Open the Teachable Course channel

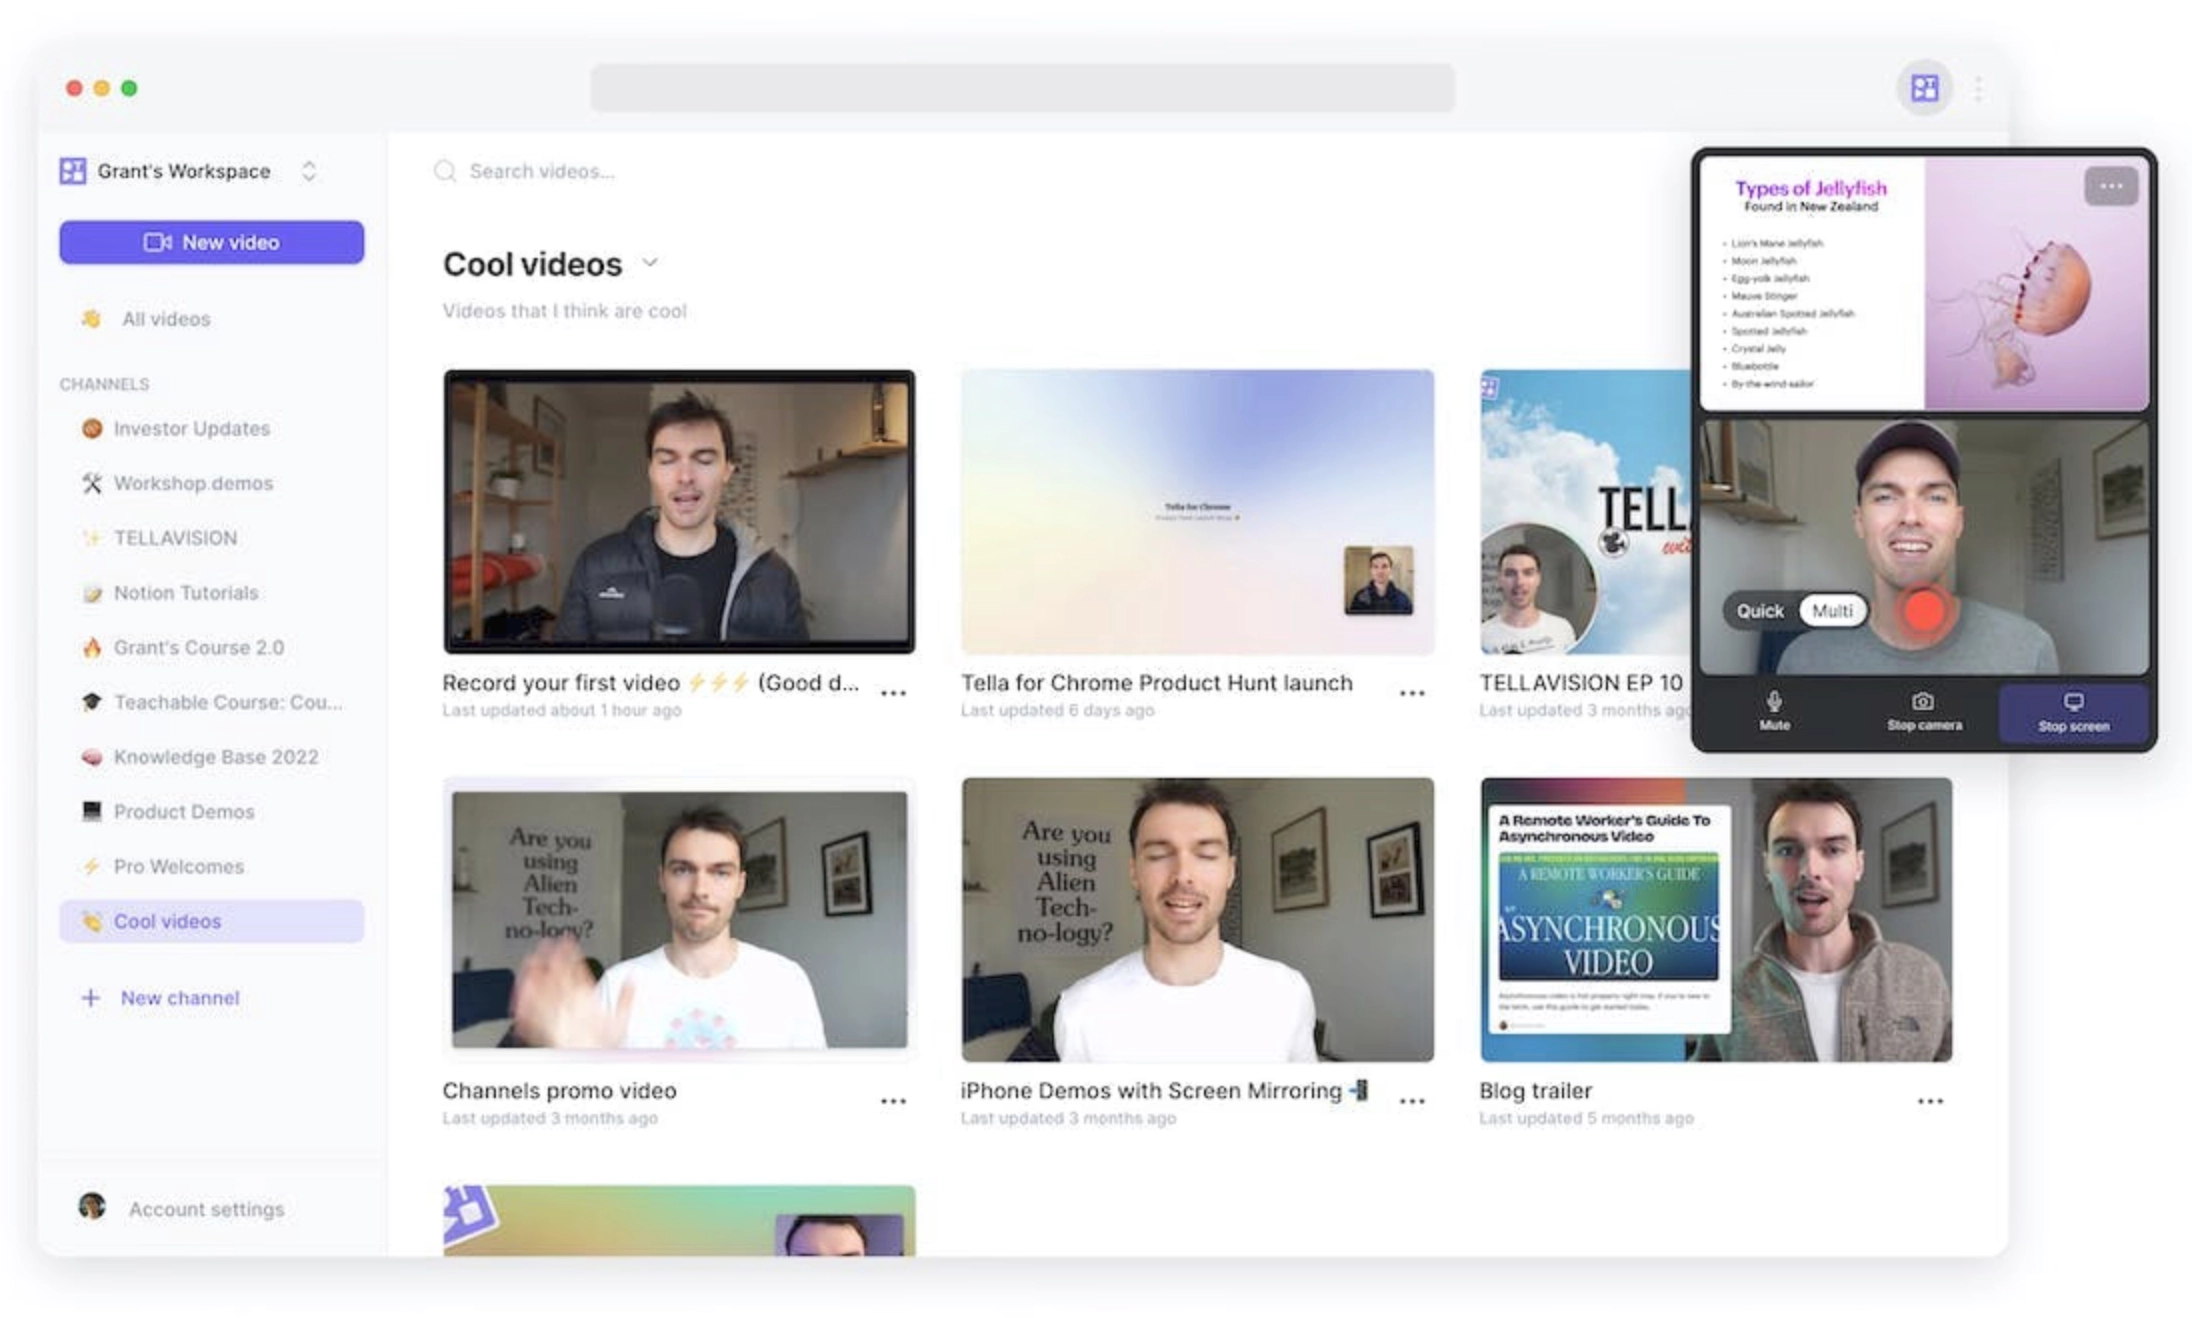(x=211, y=702)
